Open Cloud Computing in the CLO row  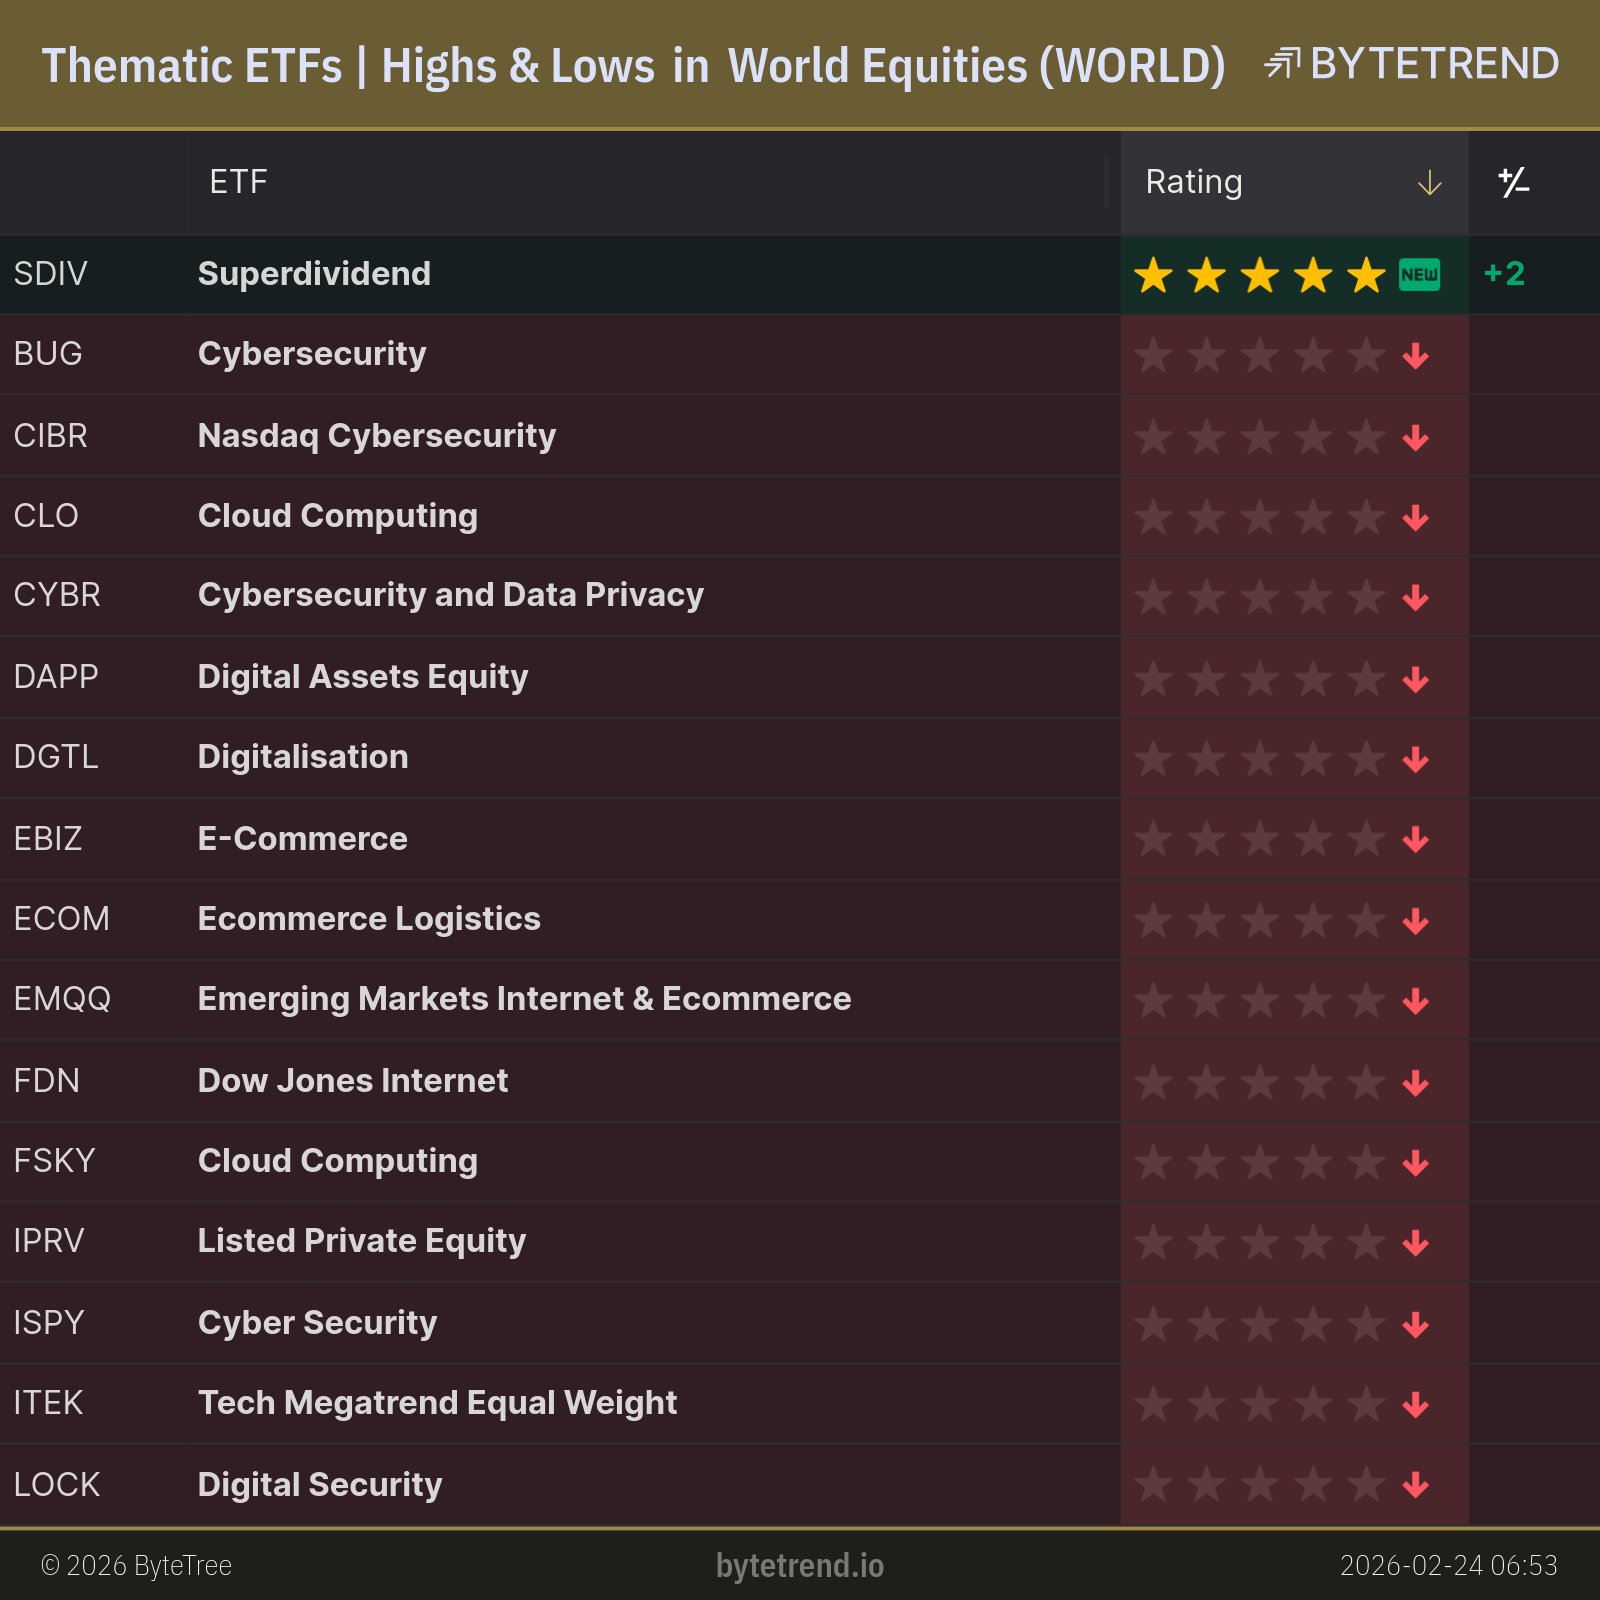point(338,516)
